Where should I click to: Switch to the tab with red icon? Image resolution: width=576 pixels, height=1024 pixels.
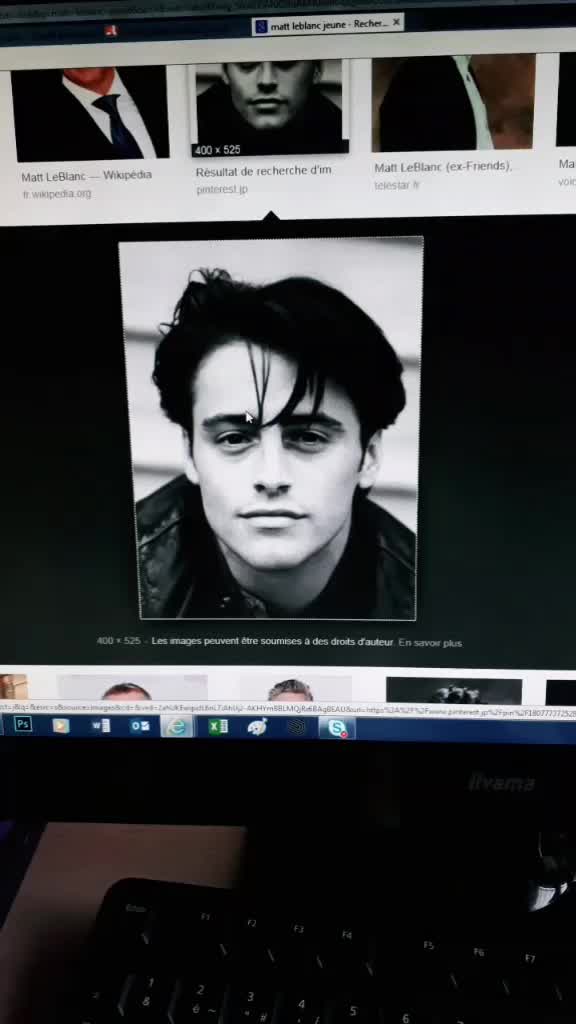coord(111,30)
